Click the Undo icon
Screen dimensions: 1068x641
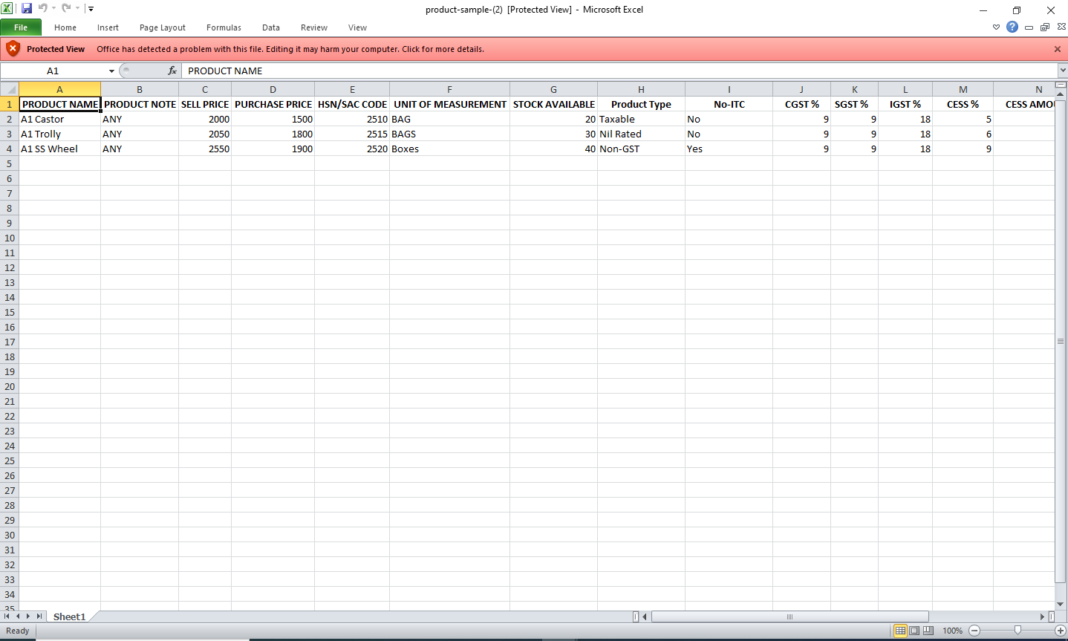[x=42, y=8]
